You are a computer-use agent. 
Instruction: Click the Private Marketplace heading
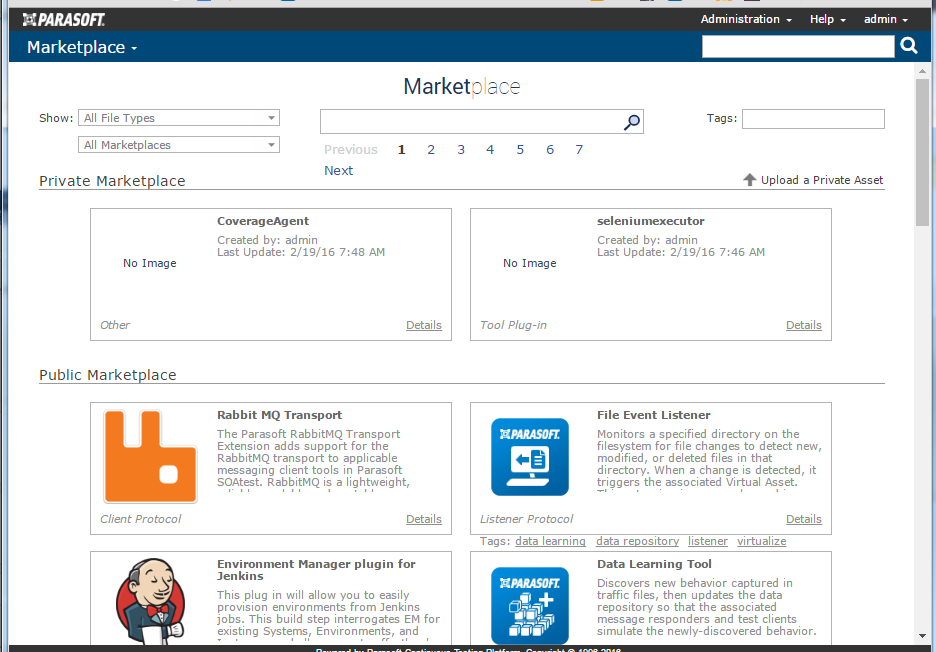pos(112,181)
